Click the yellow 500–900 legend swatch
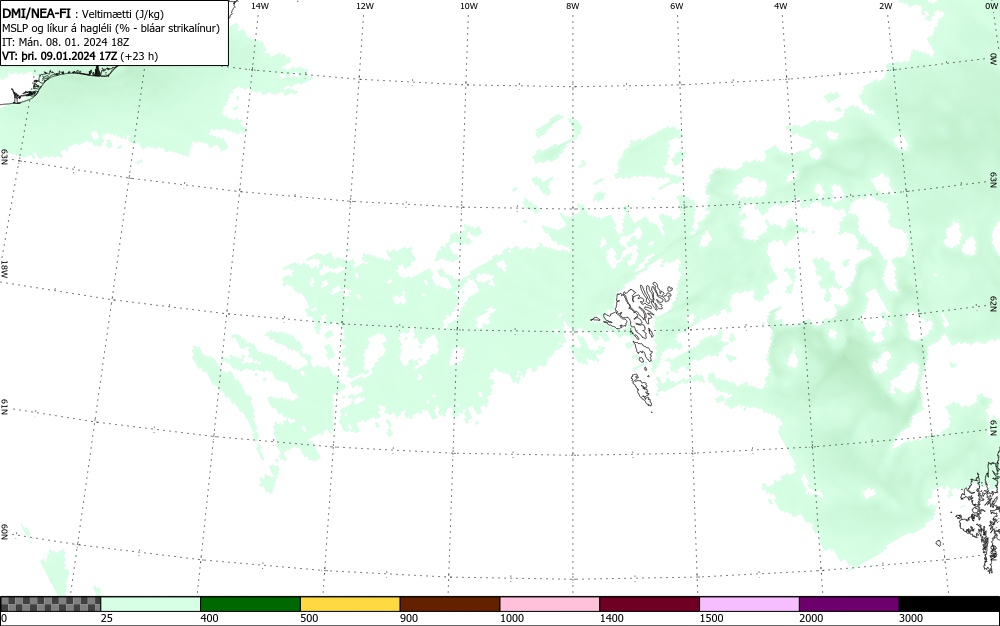 [350, 604]
